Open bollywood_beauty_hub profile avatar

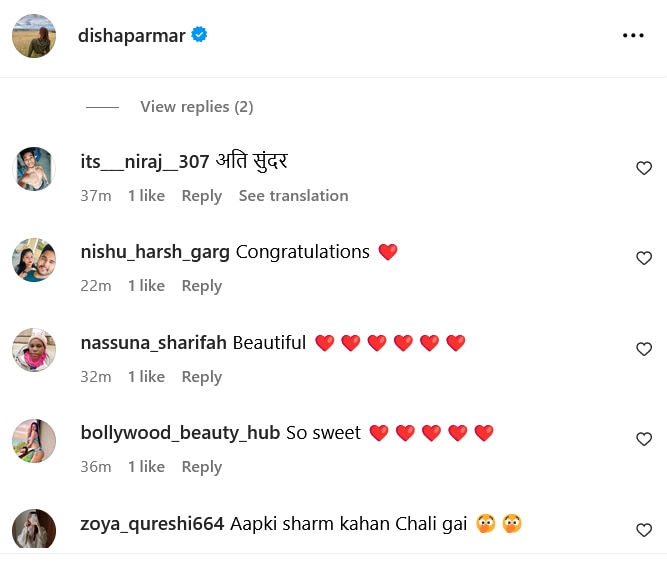(x=34, y=441)
